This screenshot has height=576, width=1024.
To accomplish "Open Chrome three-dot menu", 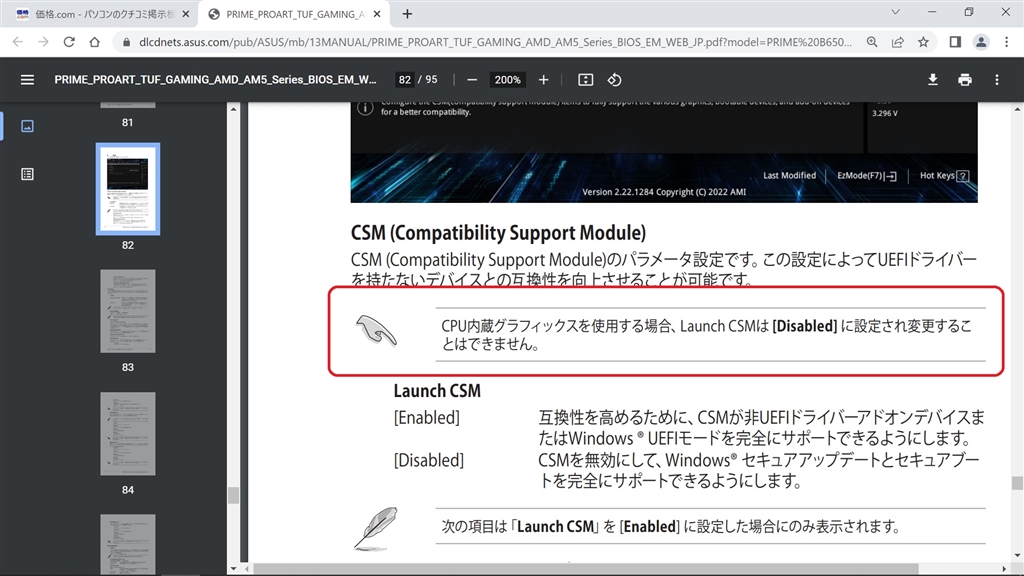I will [x=1006, y=42].
